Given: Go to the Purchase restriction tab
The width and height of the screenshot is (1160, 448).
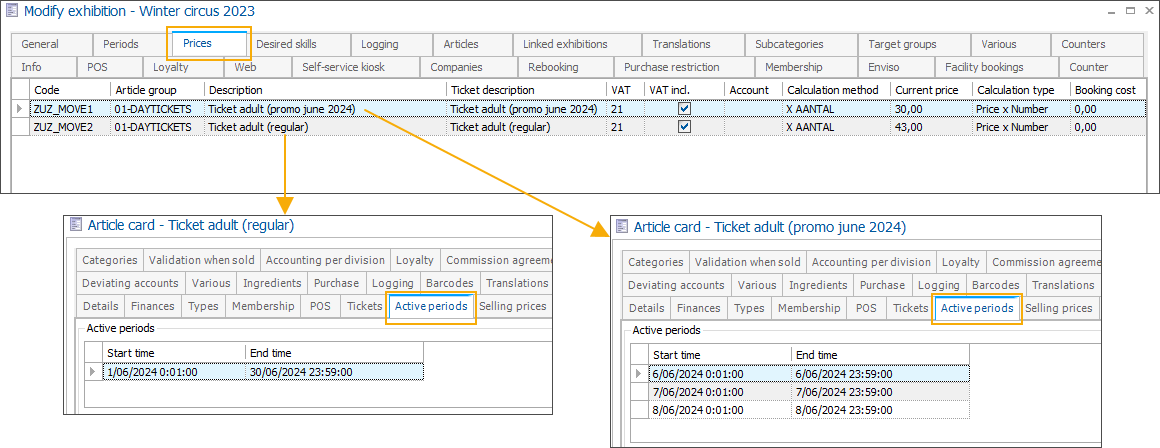Looking at the screenshot, I should (671, 67).
